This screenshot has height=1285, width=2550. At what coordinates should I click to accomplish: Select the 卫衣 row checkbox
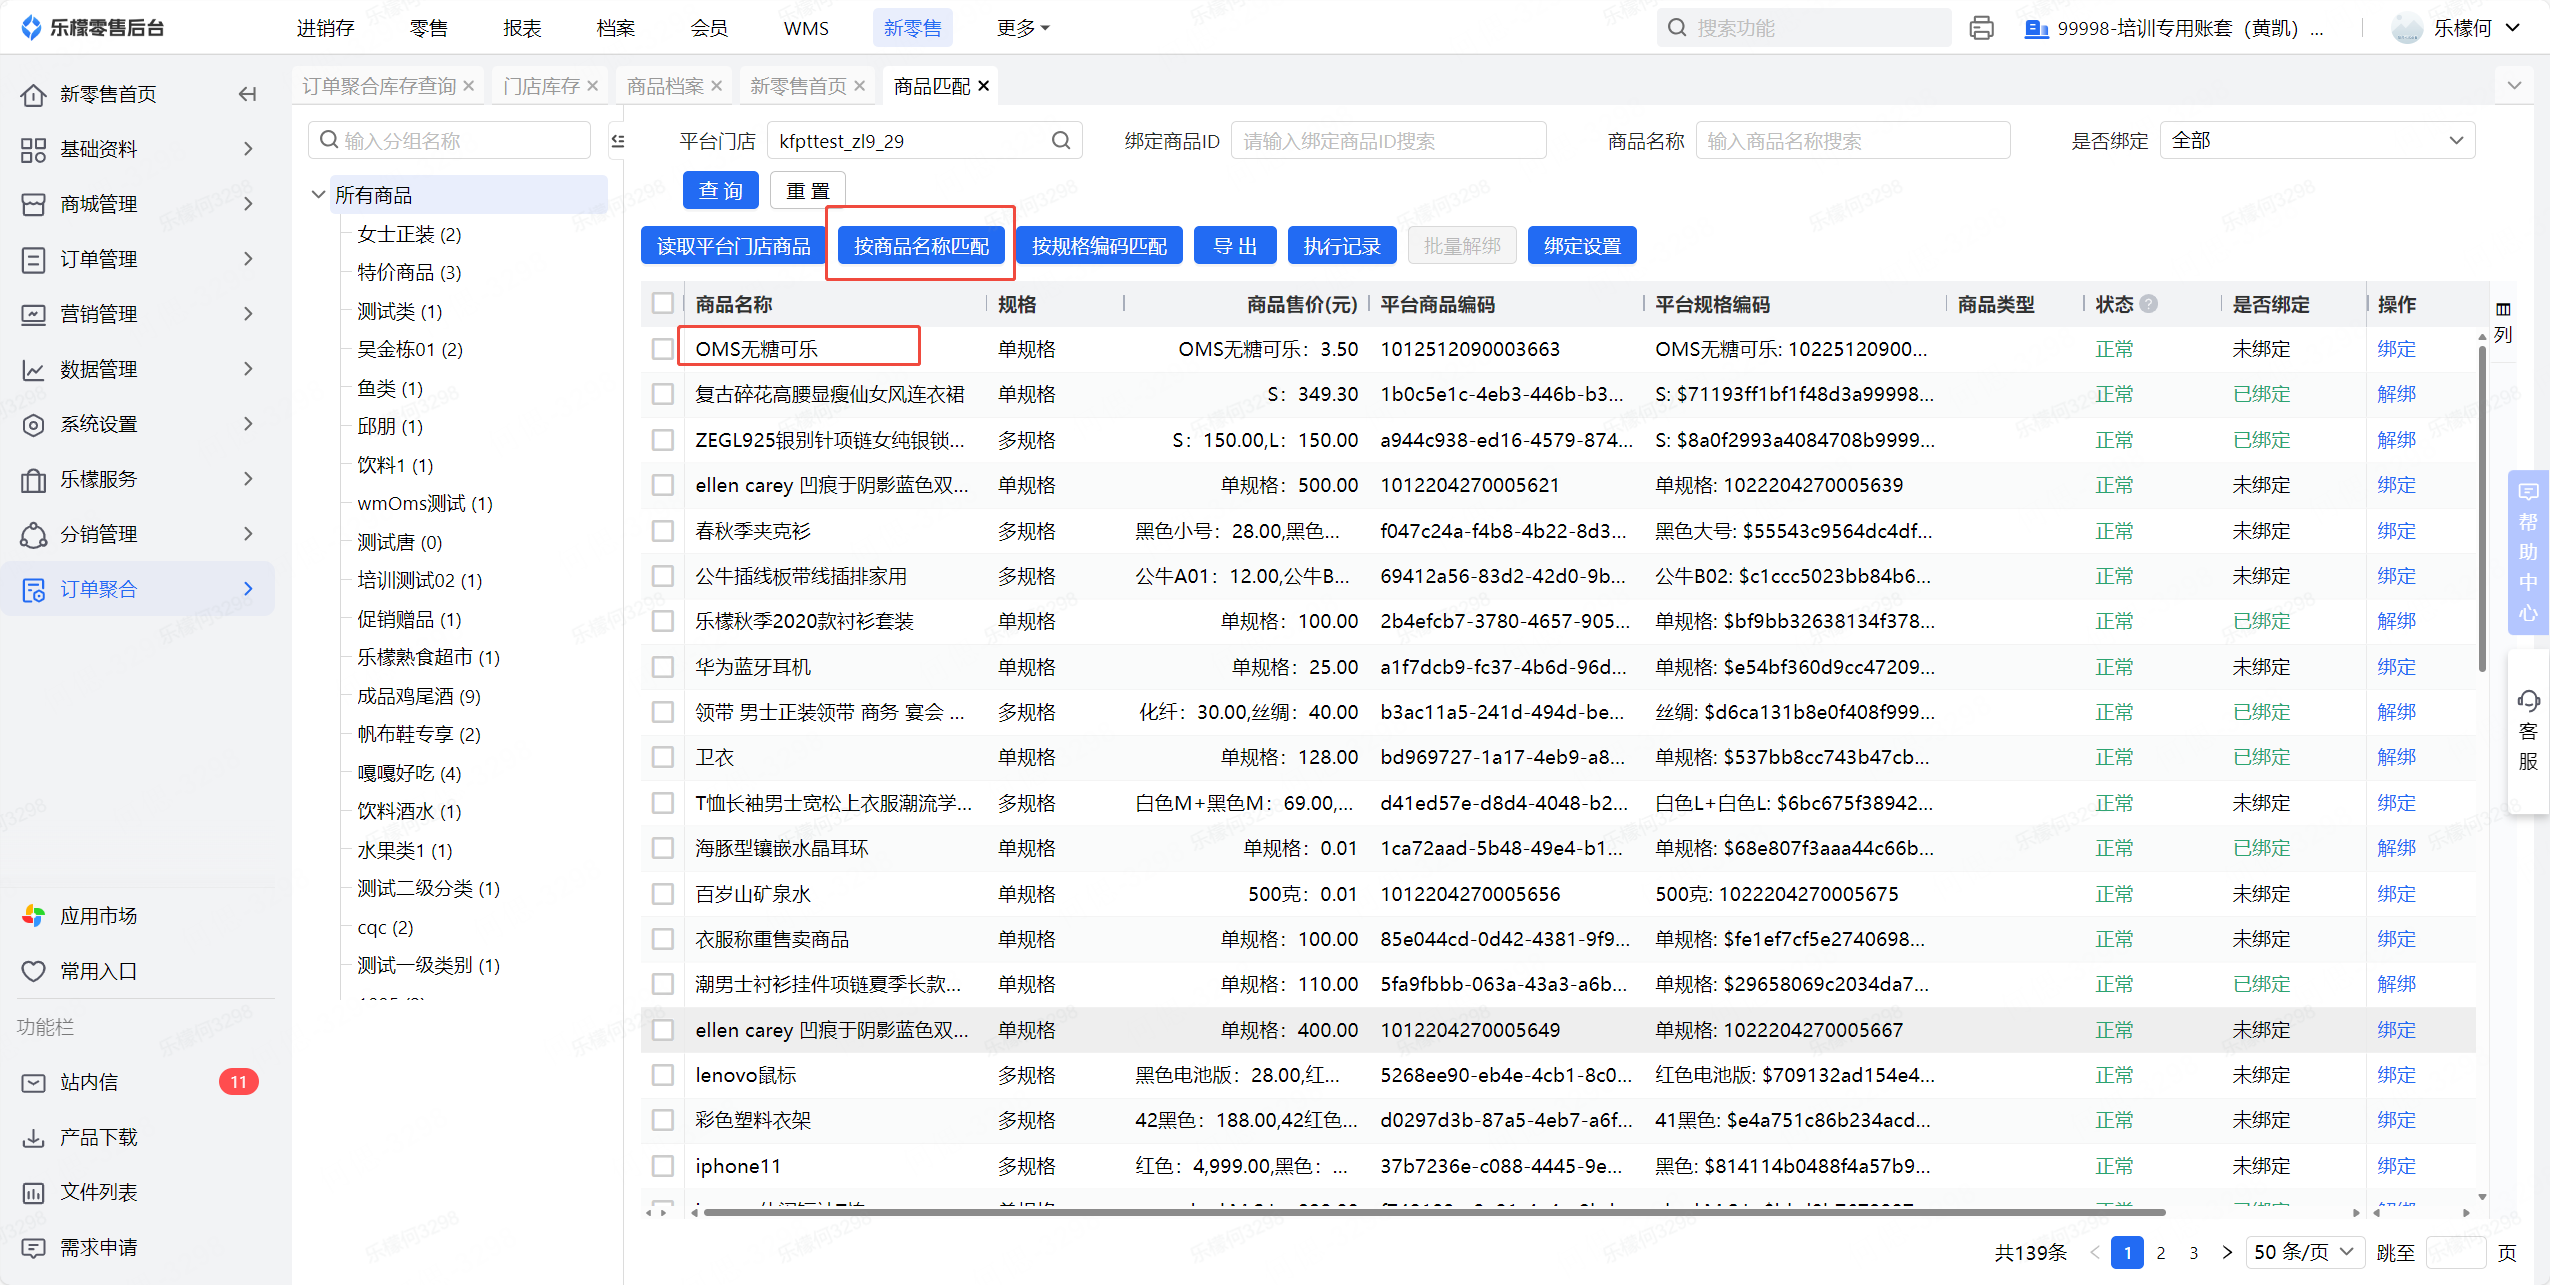pyautogui.click(x=662, y=757)
